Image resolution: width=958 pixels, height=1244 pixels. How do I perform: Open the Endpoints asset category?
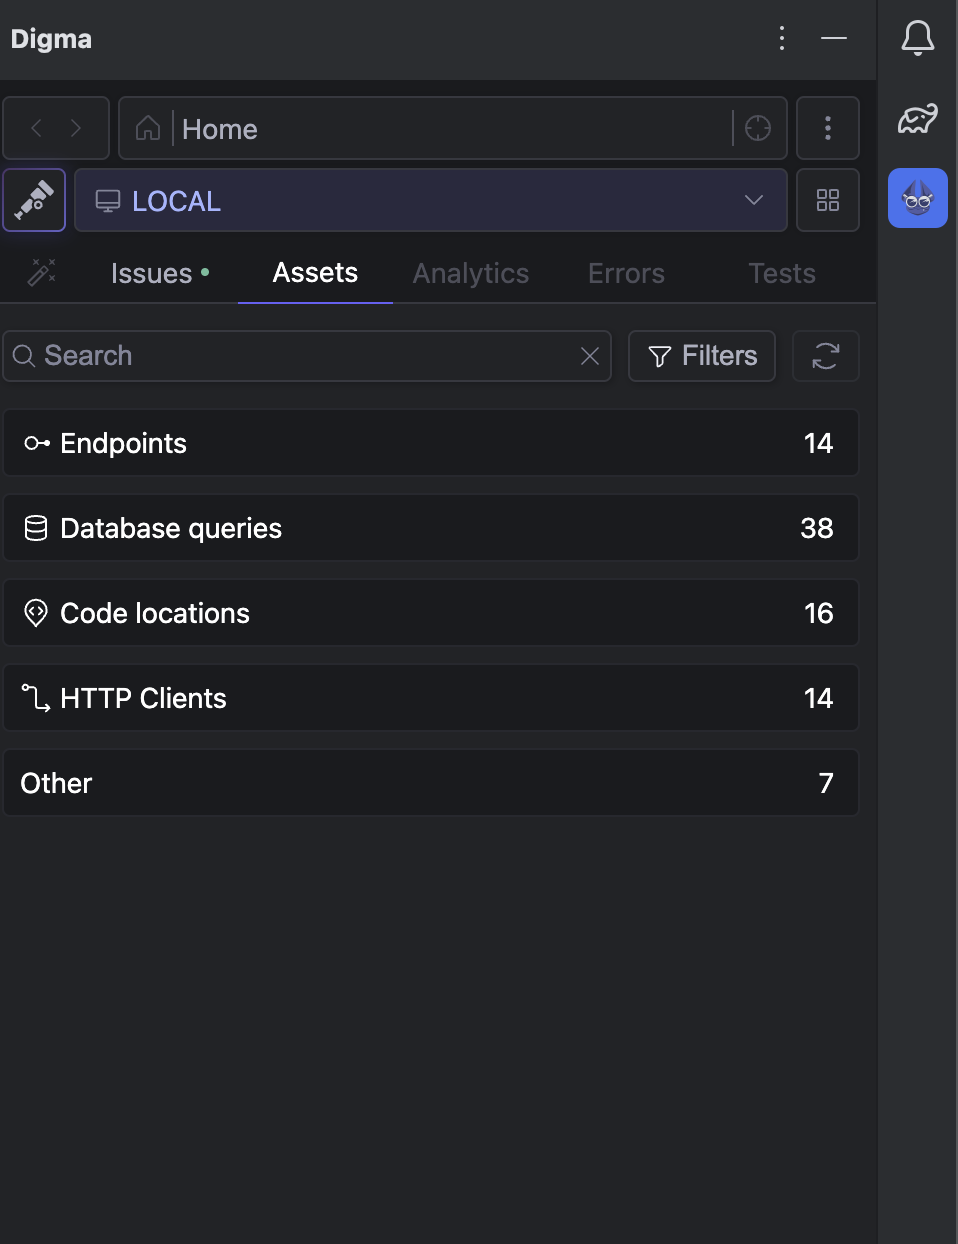point(431,443)
